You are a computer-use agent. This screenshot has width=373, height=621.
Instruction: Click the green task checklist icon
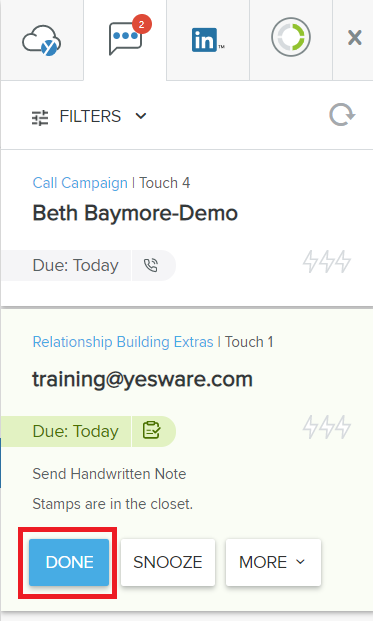(x=151, y=431)
